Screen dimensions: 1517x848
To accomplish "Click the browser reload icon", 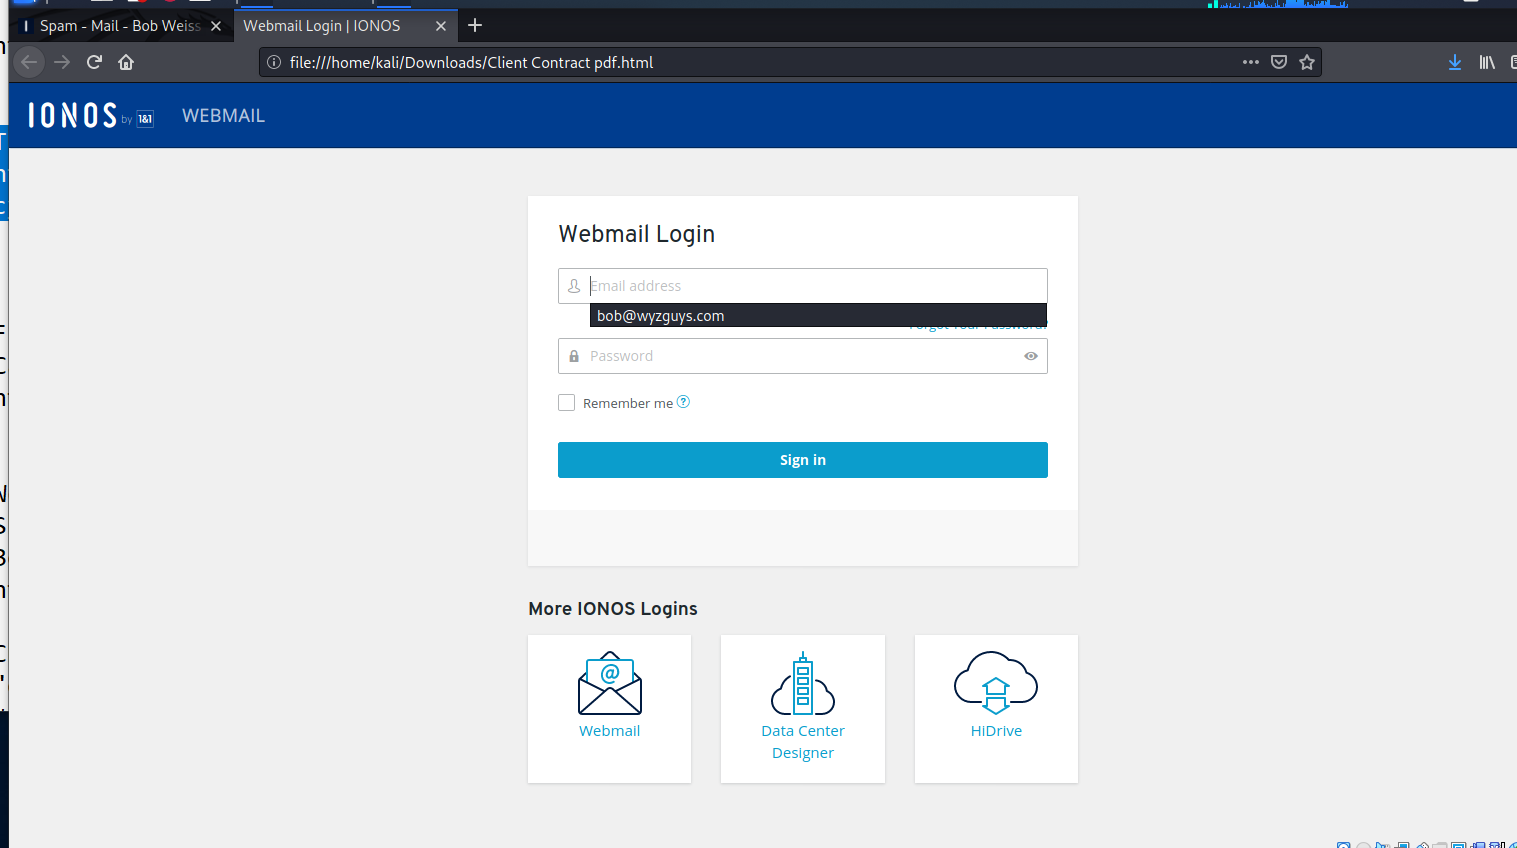I will point(94,62).
